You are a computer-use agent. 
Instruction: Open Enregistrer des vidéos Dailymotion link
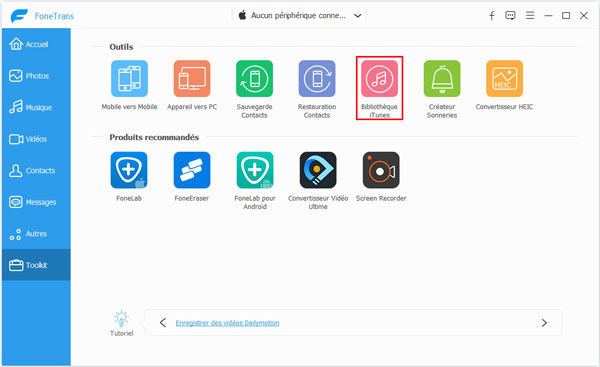[x=227, y=323]
